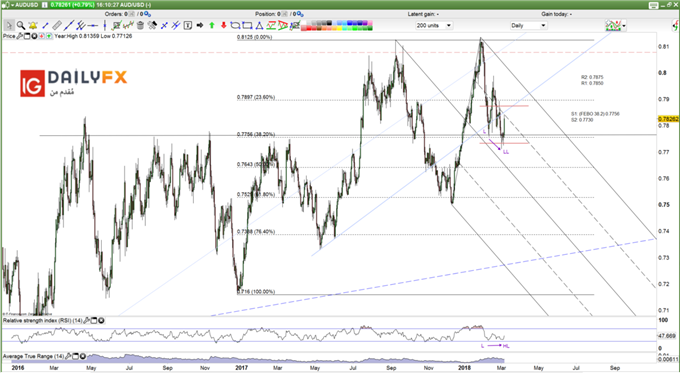Remove the Average True Range panel
Viewport: 680px width, 373px height.
point(82,357)
